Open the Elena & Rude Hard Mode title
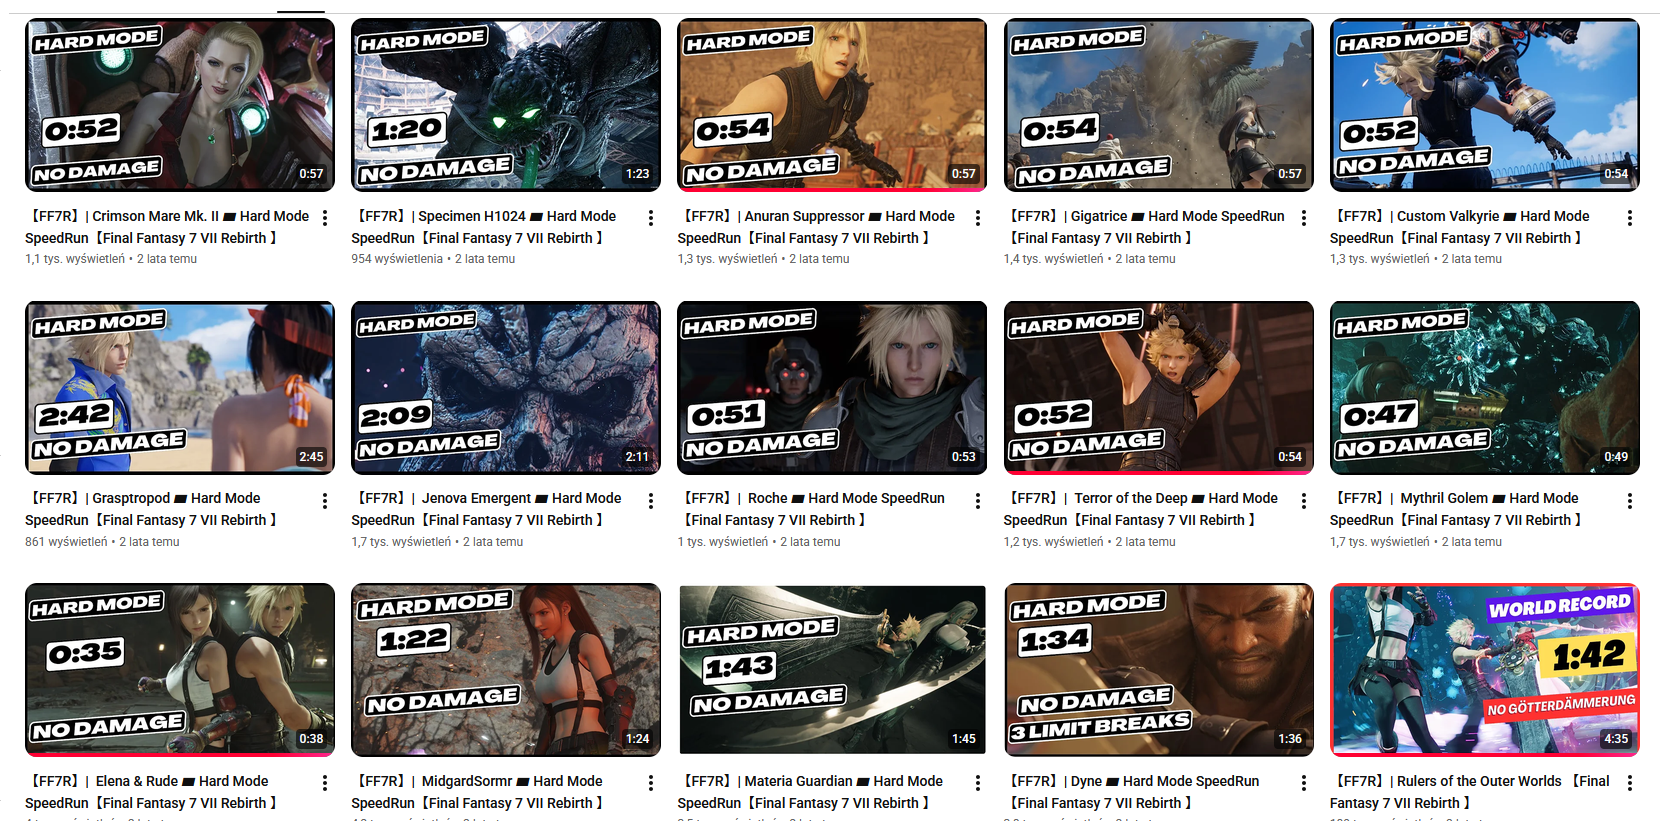The width and height of the screenshot is (1660, 821). [x=151, y=792]
